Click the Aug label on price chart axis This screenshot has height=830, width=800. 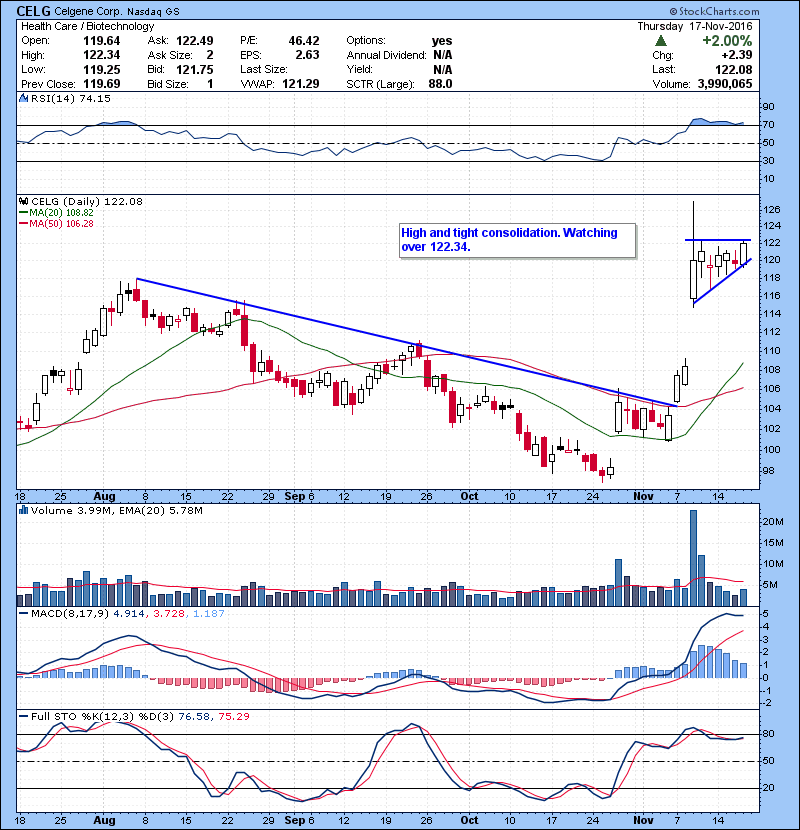click(104, 497)
